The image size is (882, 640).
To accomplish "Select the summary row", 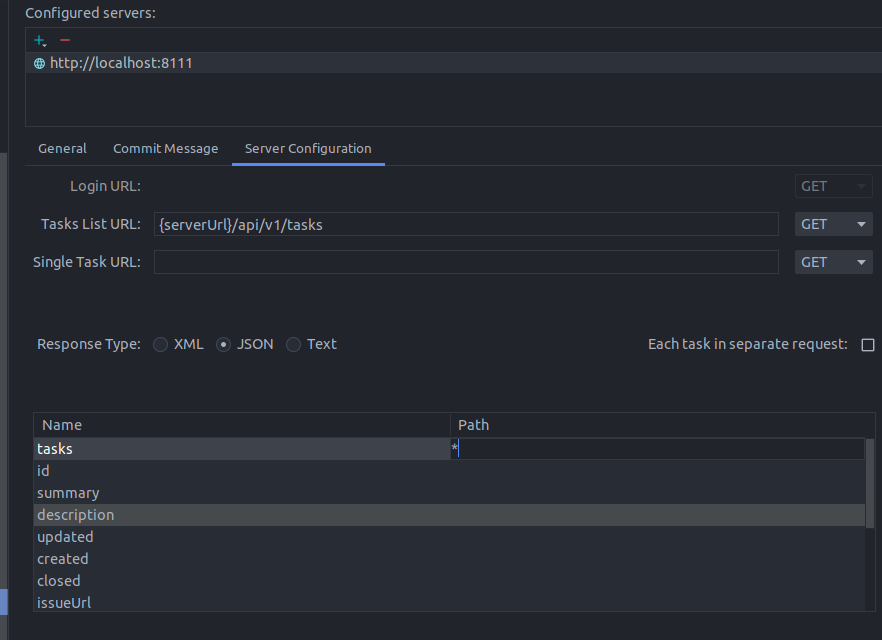I will coord(449,493).
